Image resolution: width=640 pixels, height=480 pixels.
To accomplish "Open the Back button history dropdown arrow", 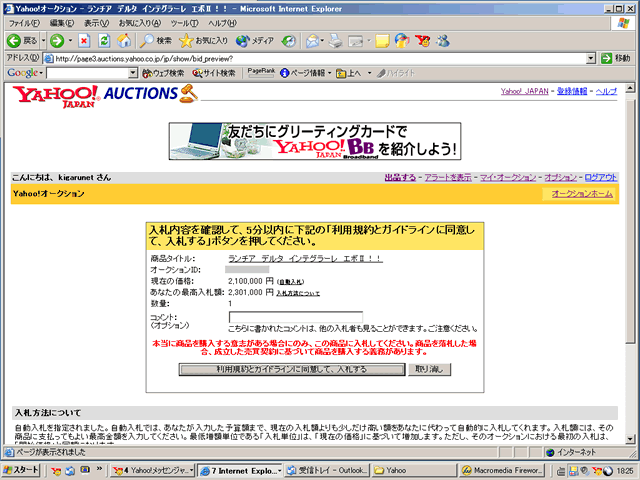I will pyautogui.click(x=43, y=41).
